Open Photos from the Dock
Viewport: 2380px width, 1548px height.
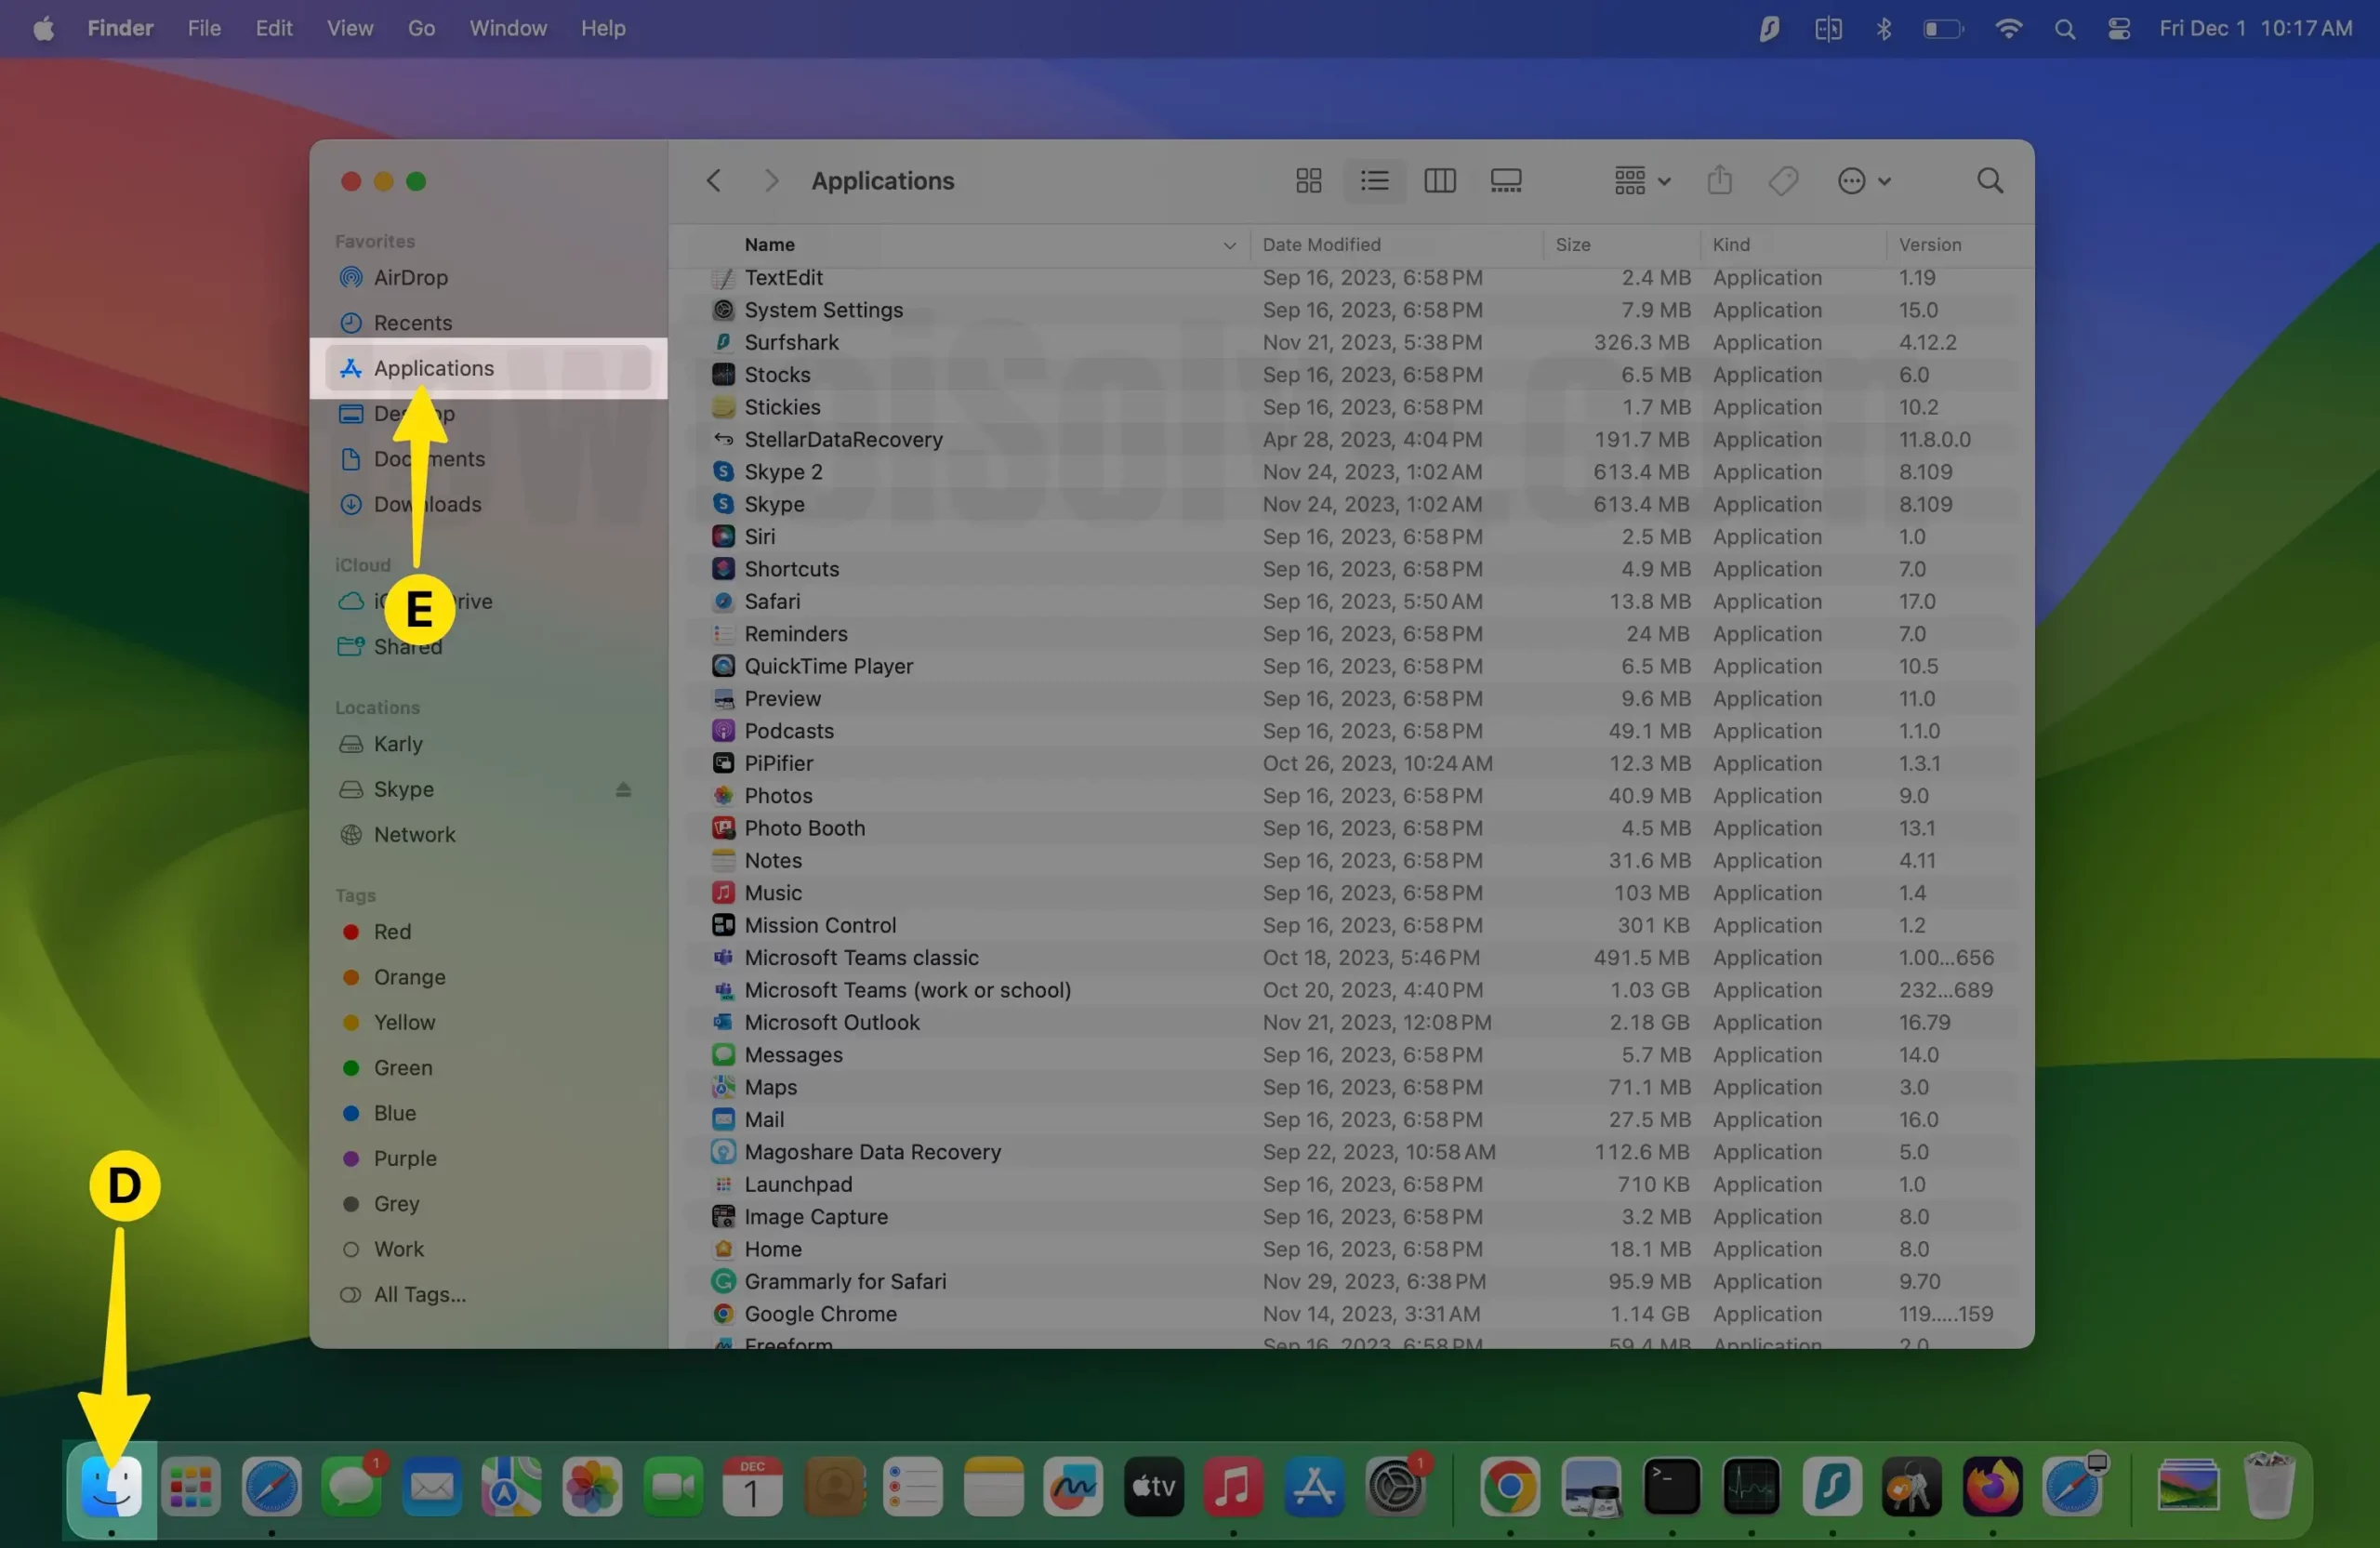pyautogui.click(x=592, y=1486)
